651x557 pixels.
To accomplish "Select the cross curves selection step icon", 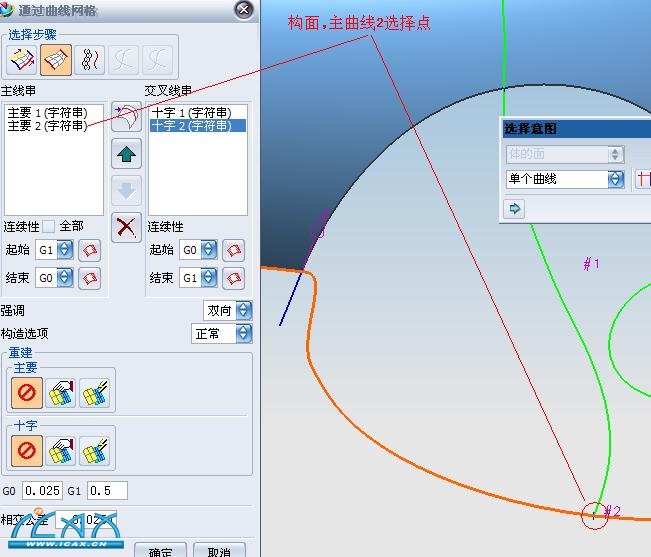I will click(x=56, y=60).
